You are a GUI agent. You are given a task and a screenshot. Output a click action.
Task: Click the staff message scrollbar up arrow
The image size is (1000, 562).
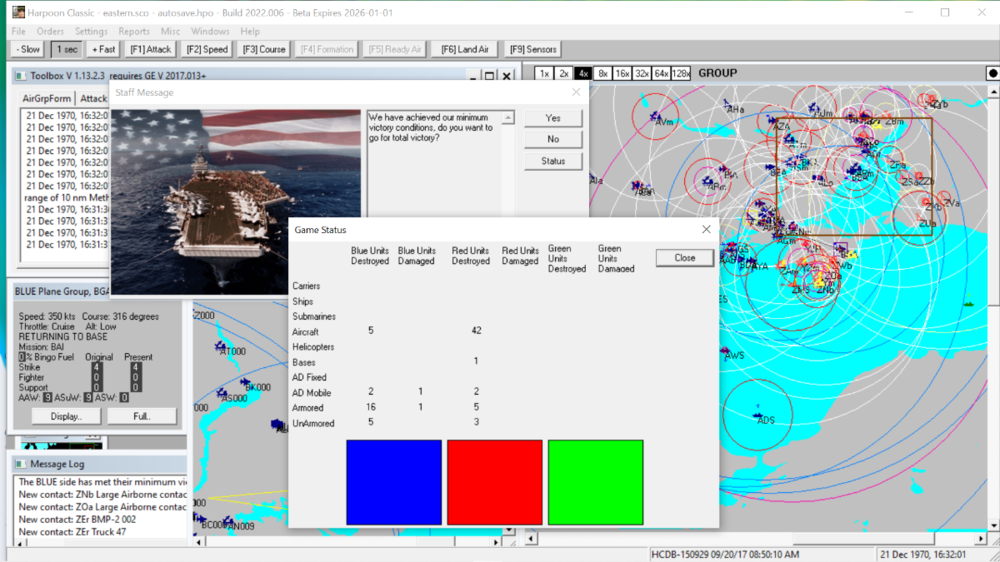pos(508,117)
